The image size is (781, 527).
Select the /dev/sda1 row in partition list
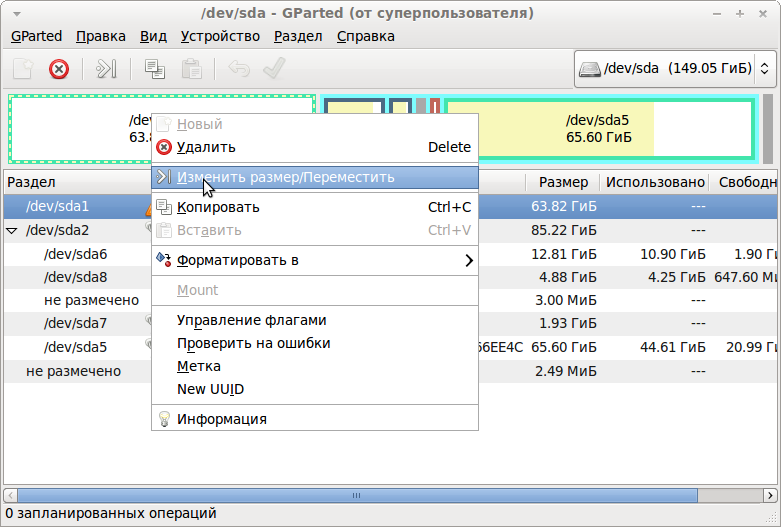coord(390,206)
